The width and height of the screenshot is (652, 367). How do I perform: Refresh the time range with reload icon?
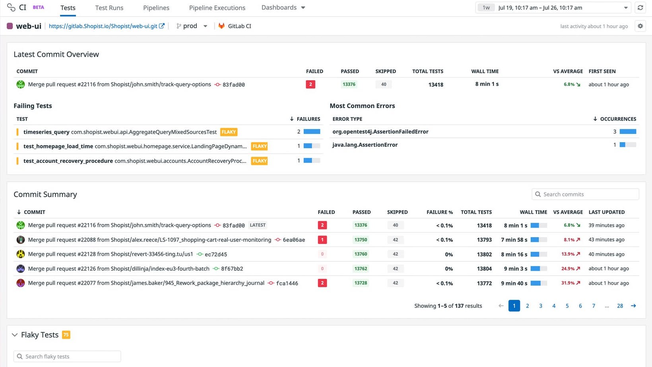[x=640, y=7]
